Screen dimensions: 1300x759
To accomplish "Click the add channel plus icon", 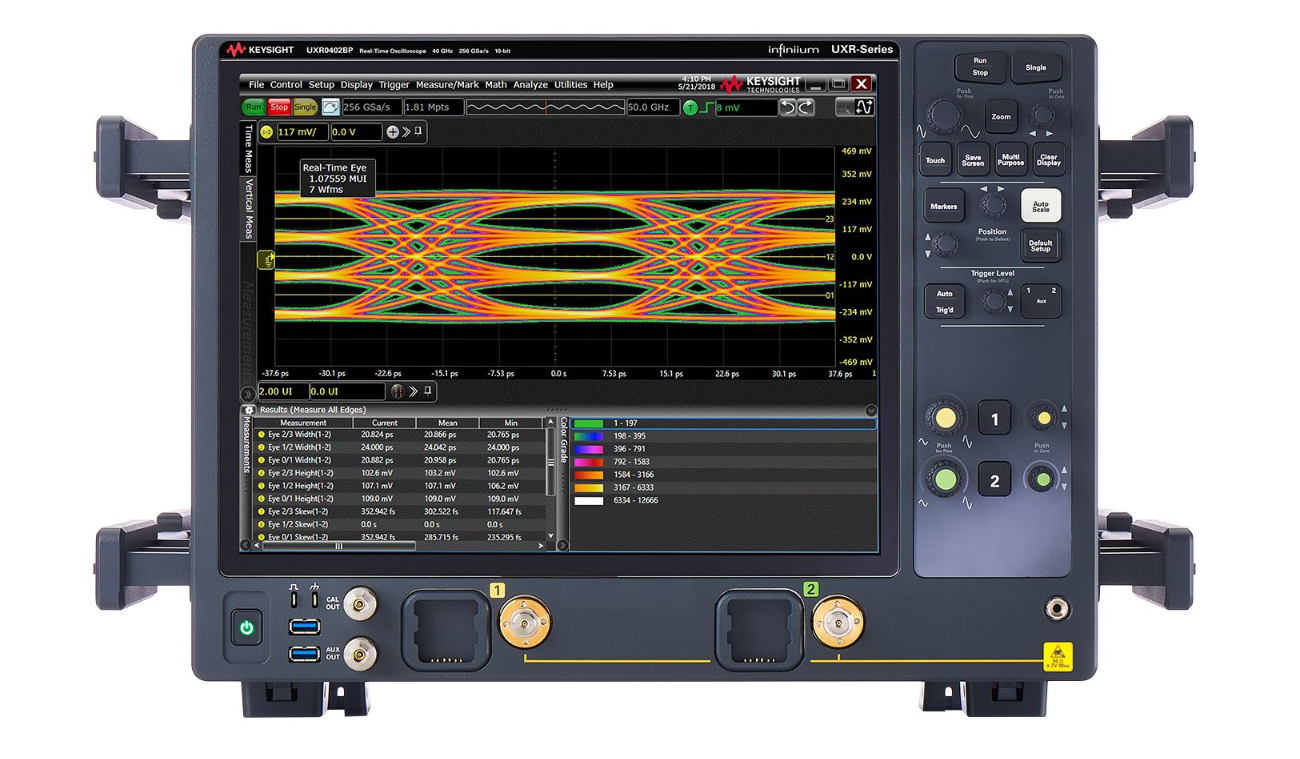I will tap(392, 132).
